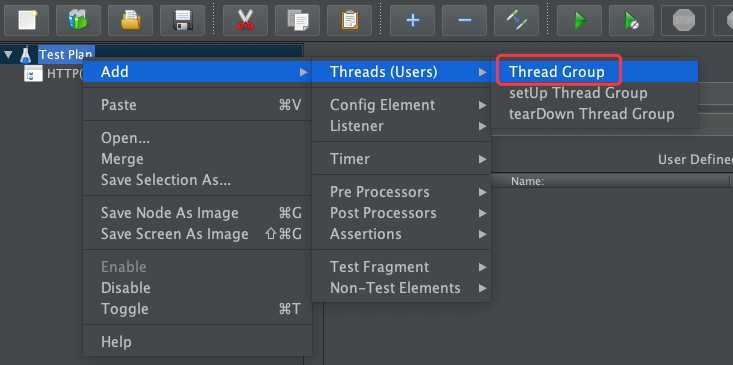Click the Paste clipboard icon
This screenshot has height=365, width=733.
349,21
